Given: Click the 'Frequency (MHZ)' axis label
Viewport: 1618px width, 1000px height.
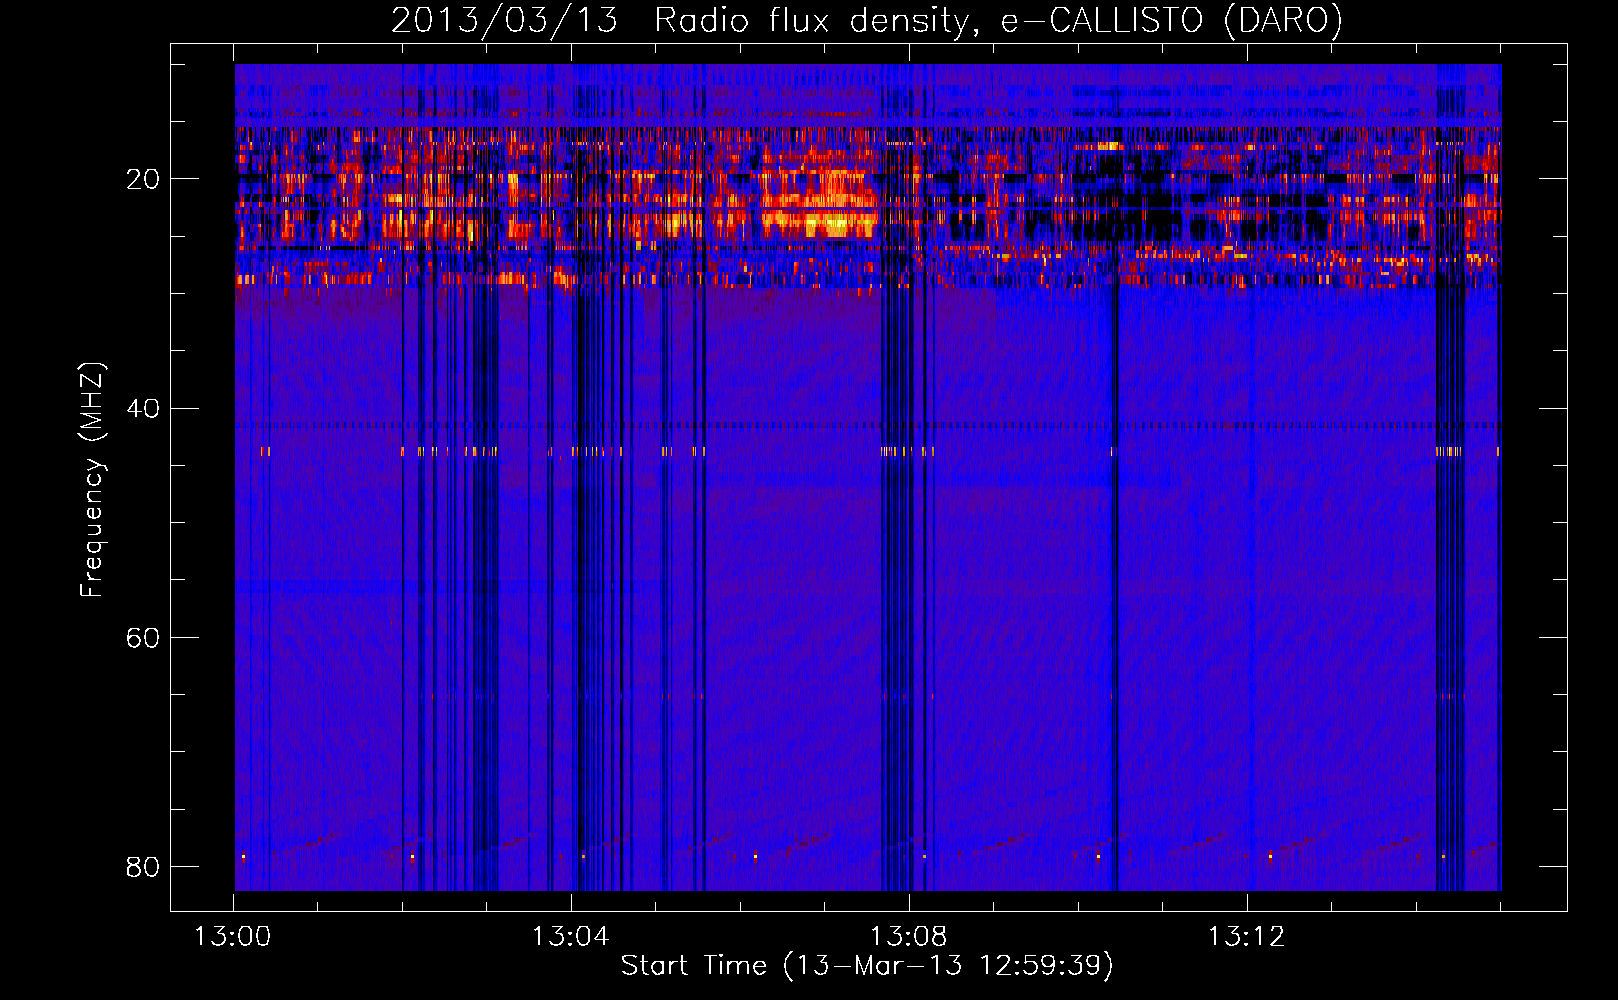Looking at the screenshot, I should (91, 480).
